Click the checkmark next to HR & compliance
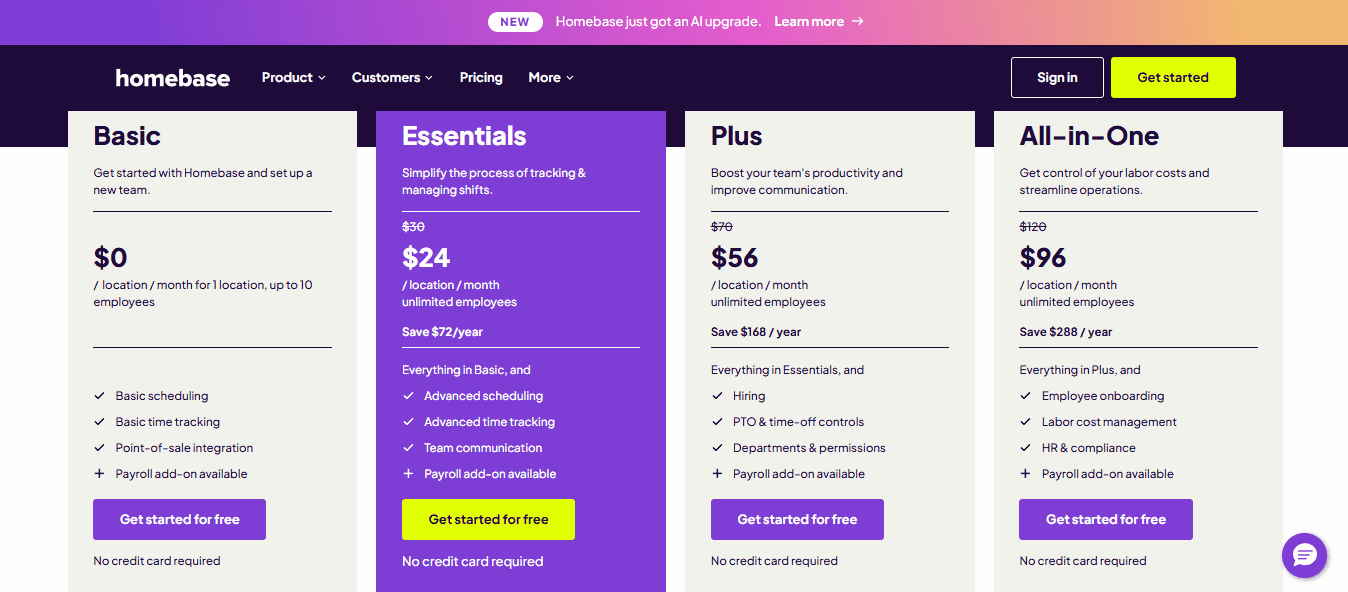 (x=1025, y=448)
